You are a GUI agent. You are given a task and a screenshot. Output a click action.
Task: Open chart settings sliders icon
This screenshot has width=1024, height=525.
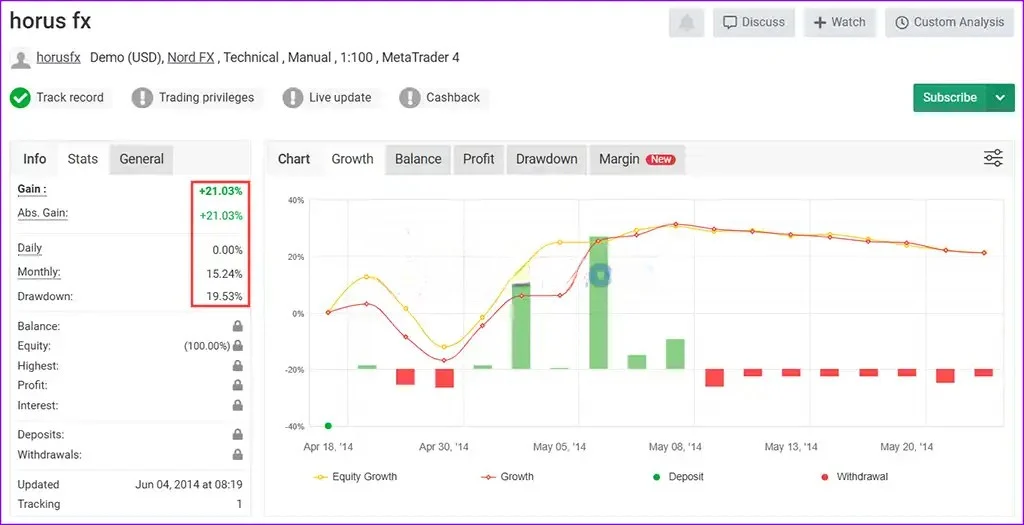pyautogui.click(x=993, y=158)
